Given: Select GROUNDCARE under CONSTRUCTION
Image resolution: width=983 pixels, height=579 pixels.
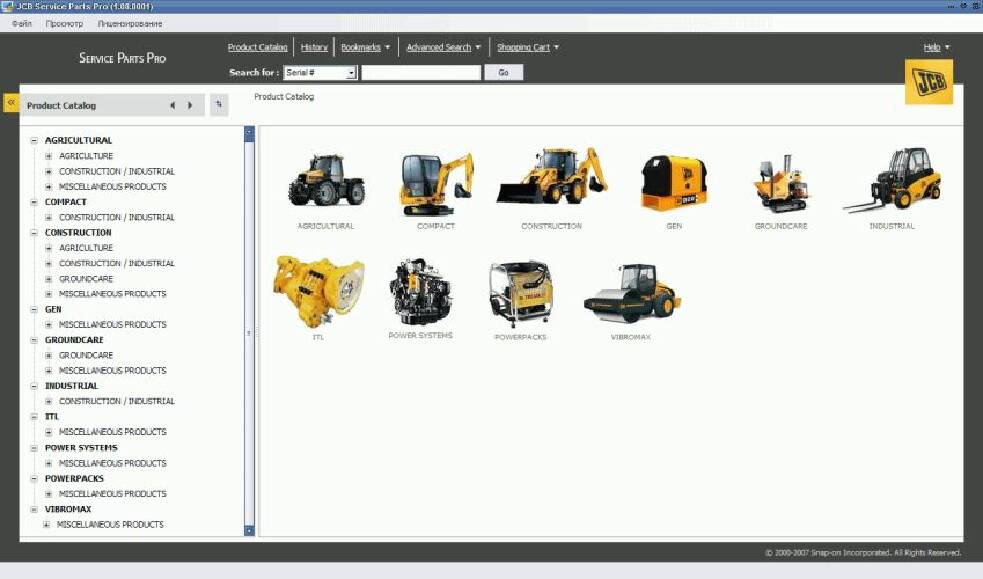Looking at the screenshot, I should (86, 279).
